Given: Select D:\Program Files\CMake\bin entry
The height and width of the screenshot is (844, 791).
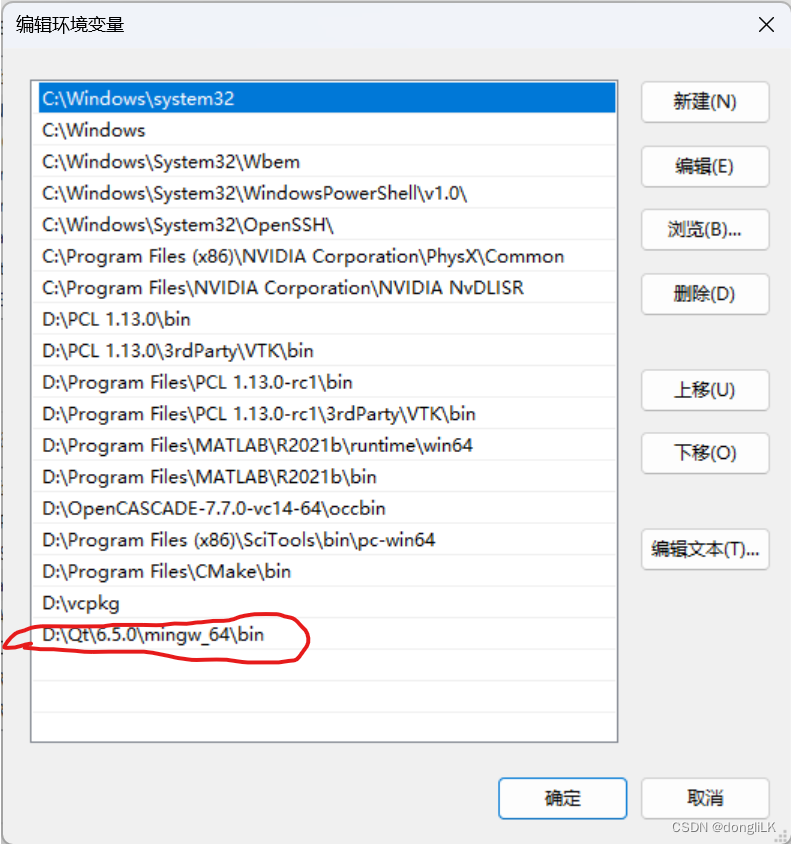Looking at the screenshot, I should pos(324,571).
